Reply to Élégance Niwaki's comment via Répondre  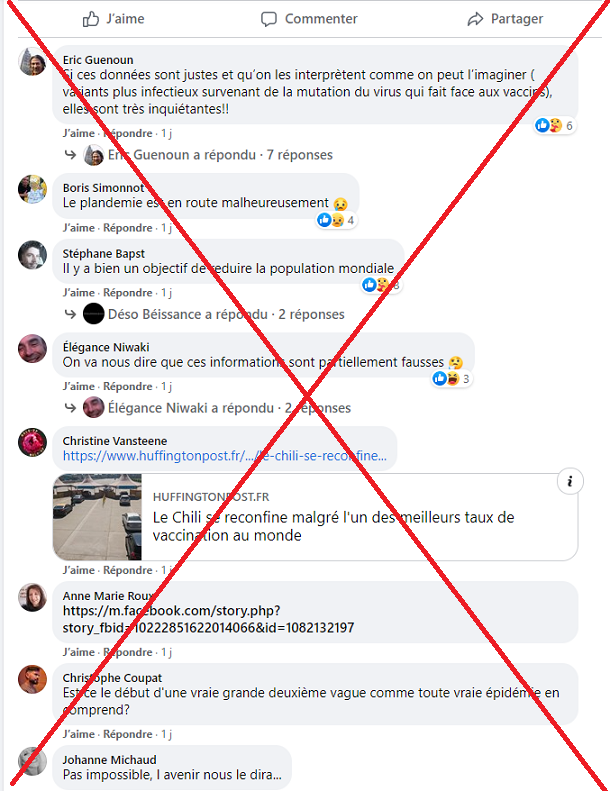pos(128,386)
